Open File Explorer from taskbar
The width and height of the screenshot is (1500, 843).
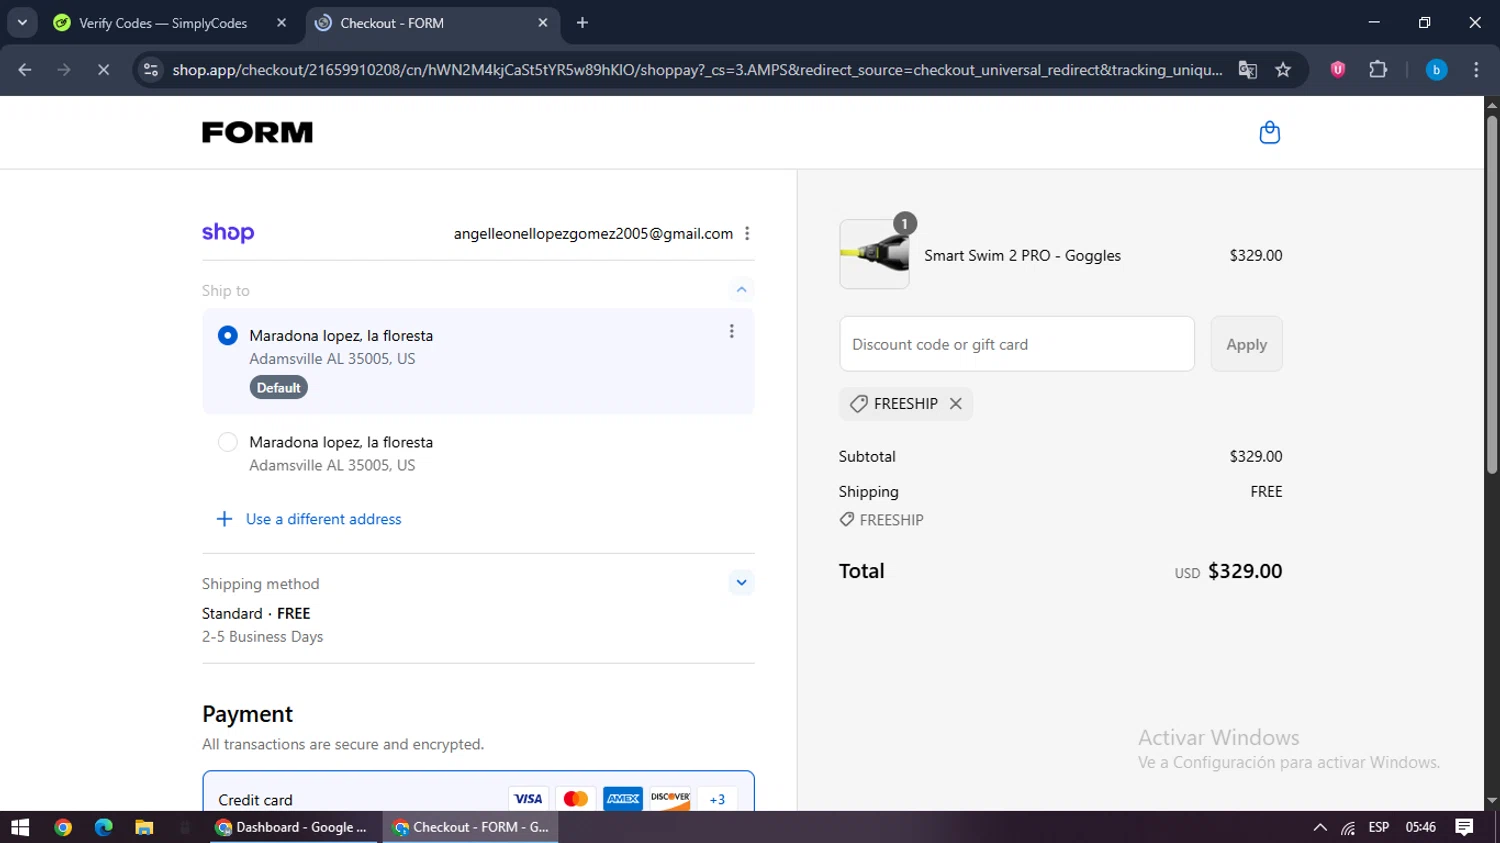pos(144,827)
